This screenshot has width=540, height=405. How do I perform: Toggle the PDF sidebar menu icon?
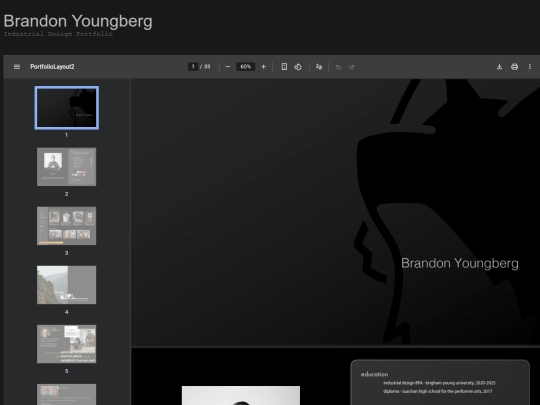17,67
